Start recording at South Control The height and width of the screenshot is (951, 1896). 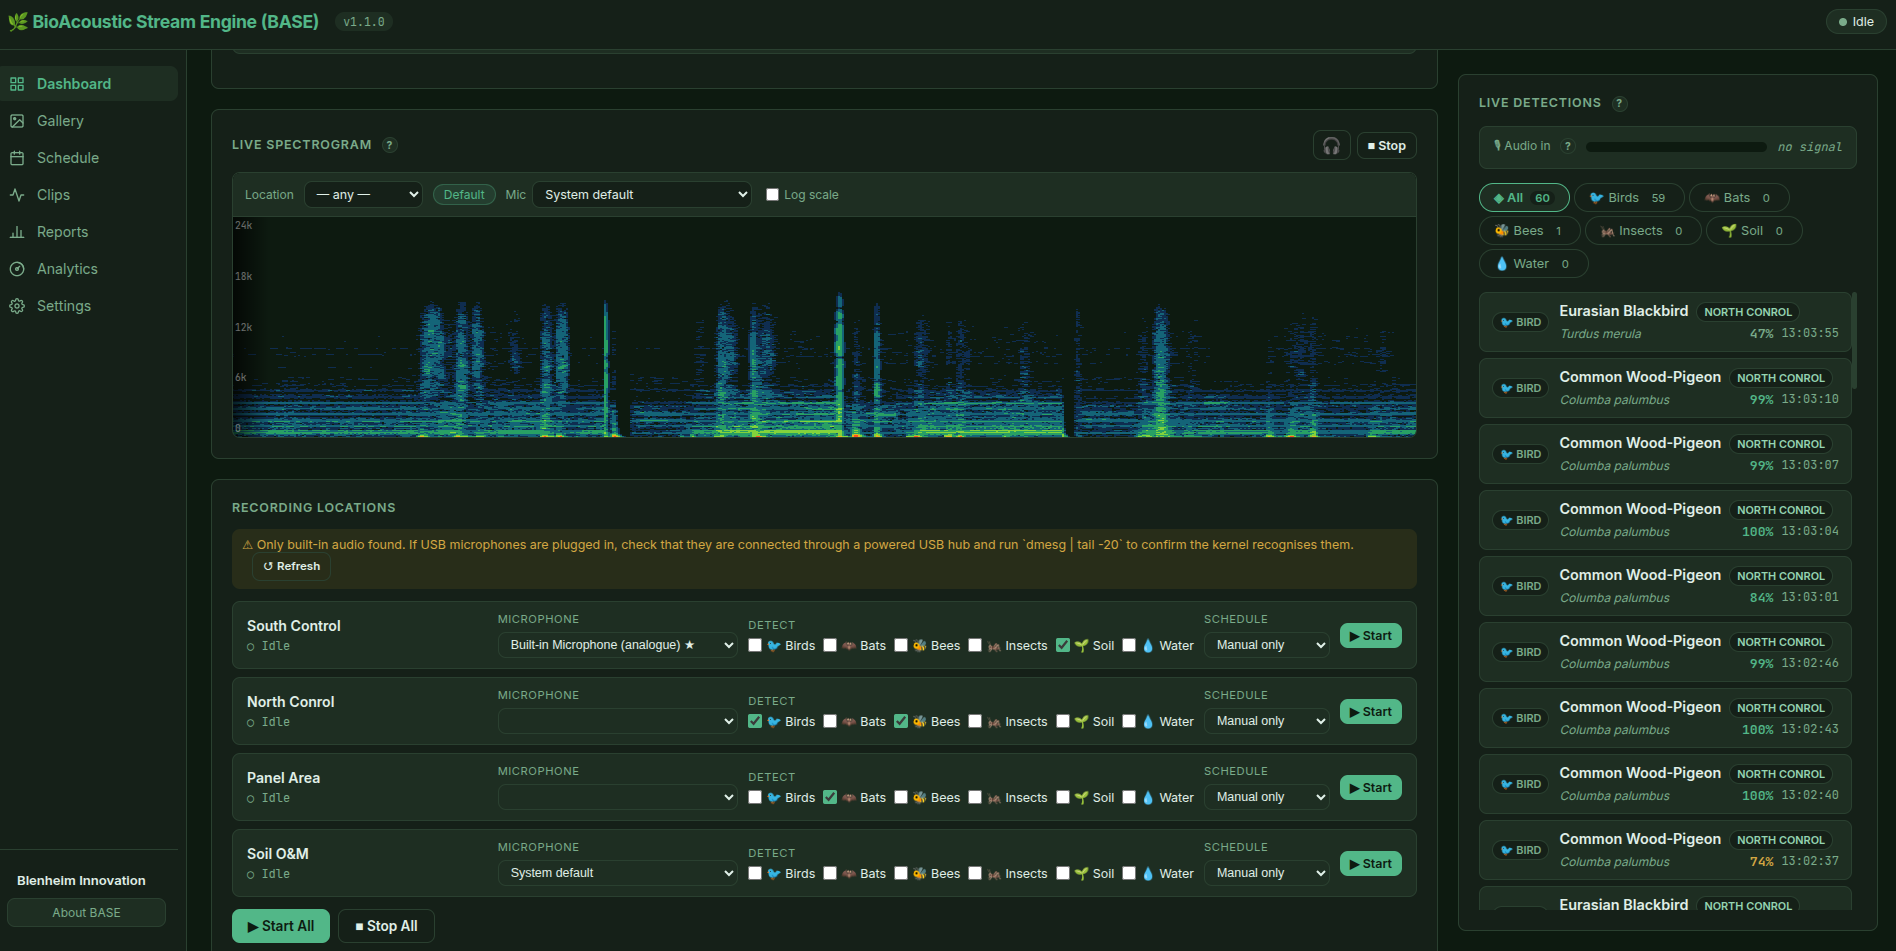point(1370,636)
